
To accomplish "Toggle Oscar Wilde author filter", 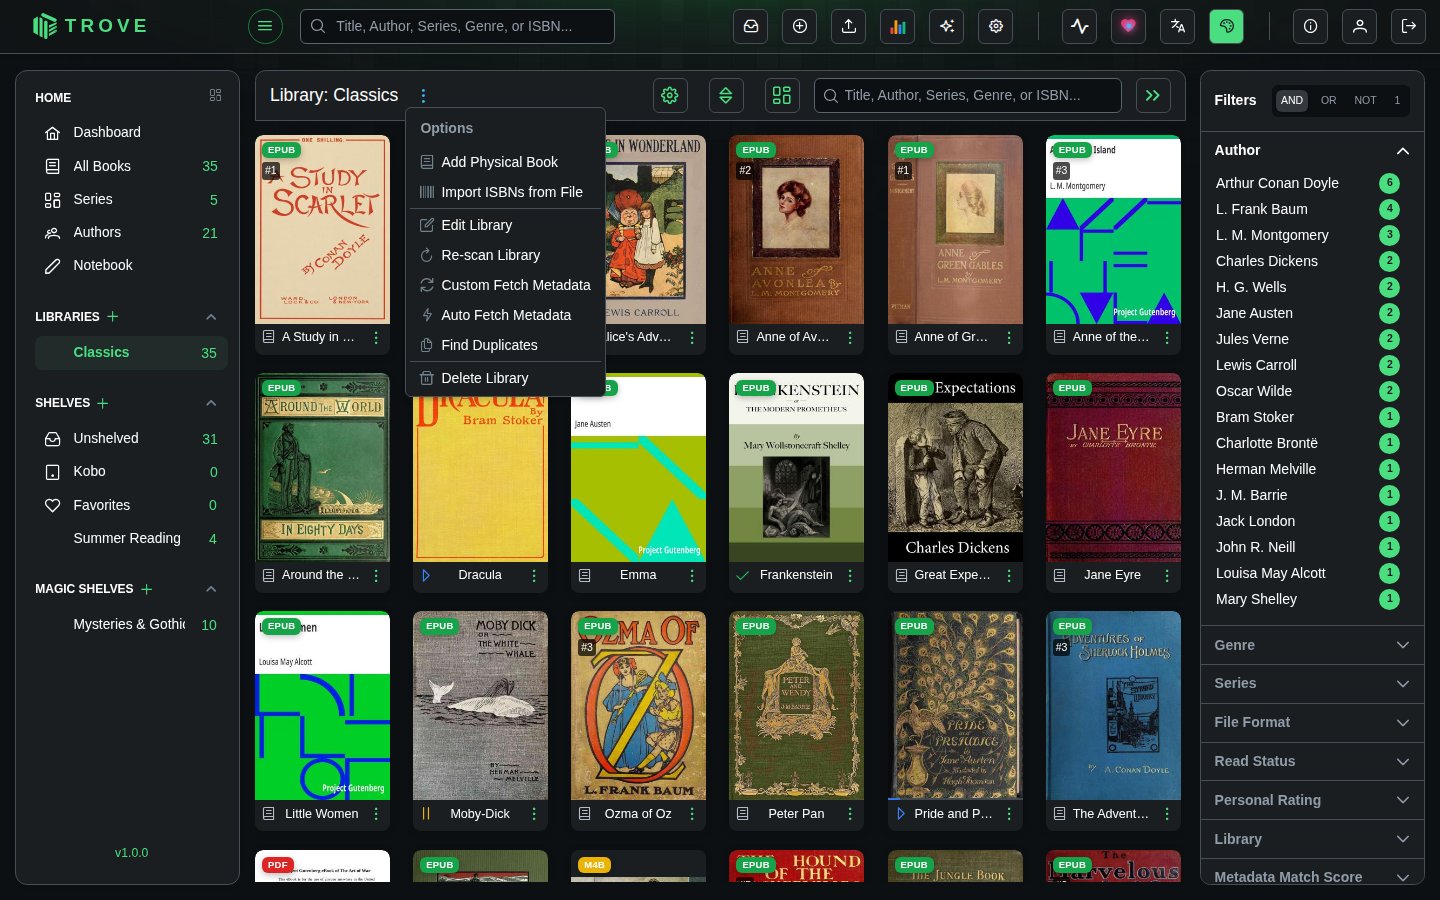I will 1307,391.
